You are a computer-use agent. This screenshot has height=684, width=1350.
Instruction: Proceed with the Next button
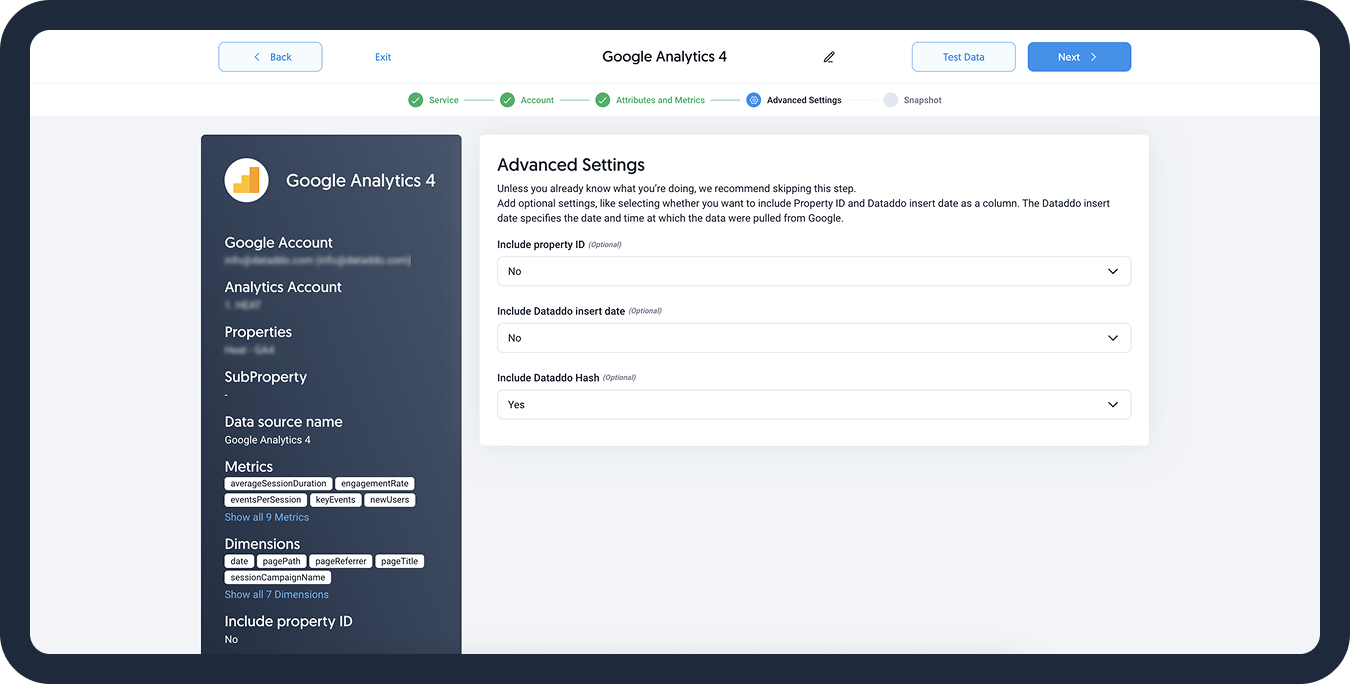point(1079,57)
